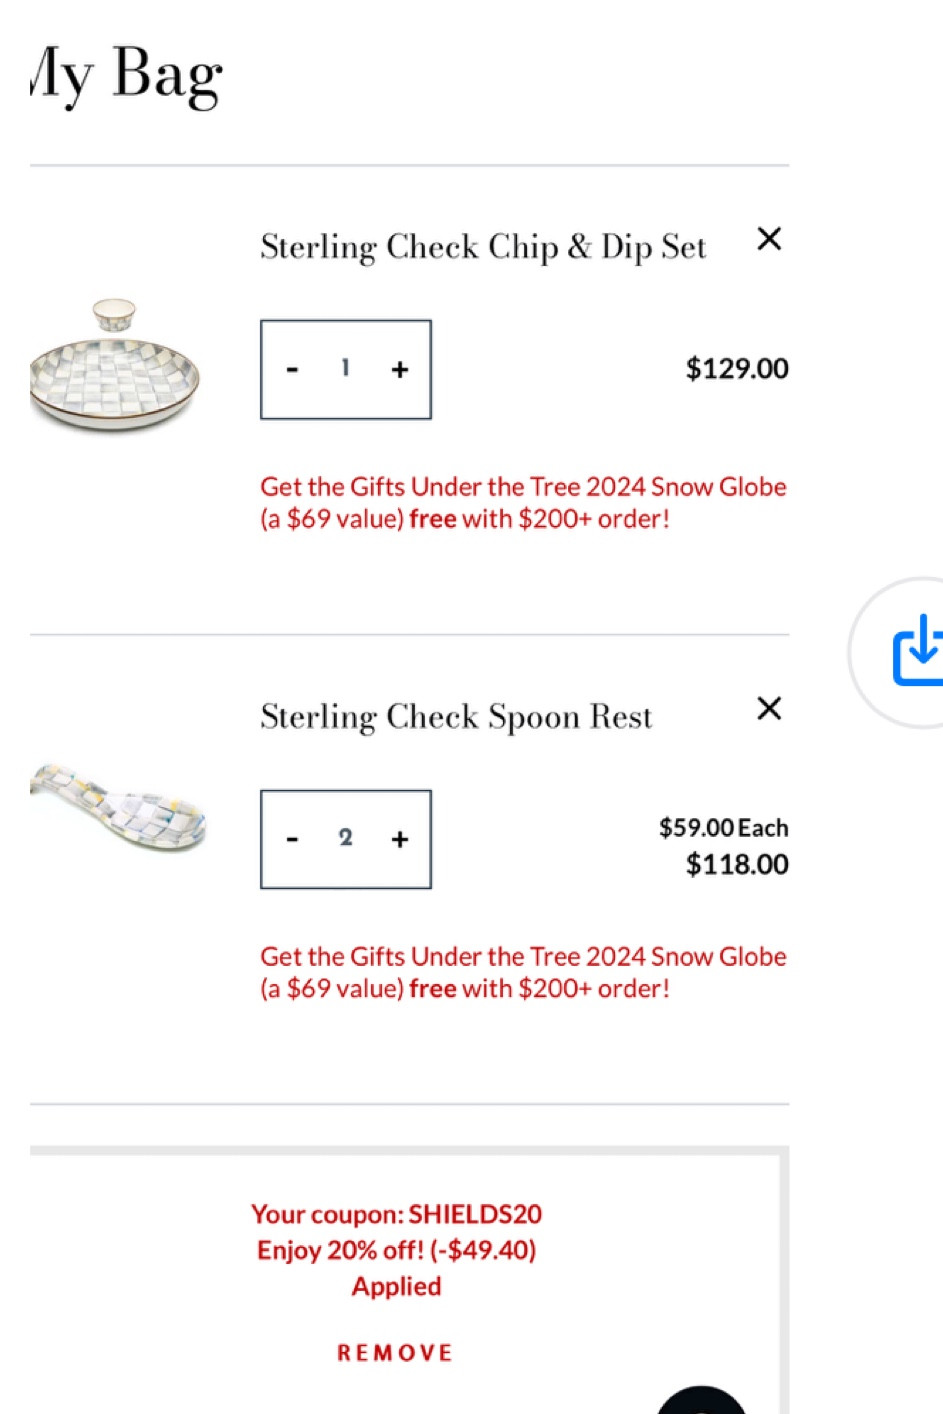The width and height of the screenshot is (943, 1414).
Task: Open the dark chat bubble at the bottom
Action: [701, 1405]
